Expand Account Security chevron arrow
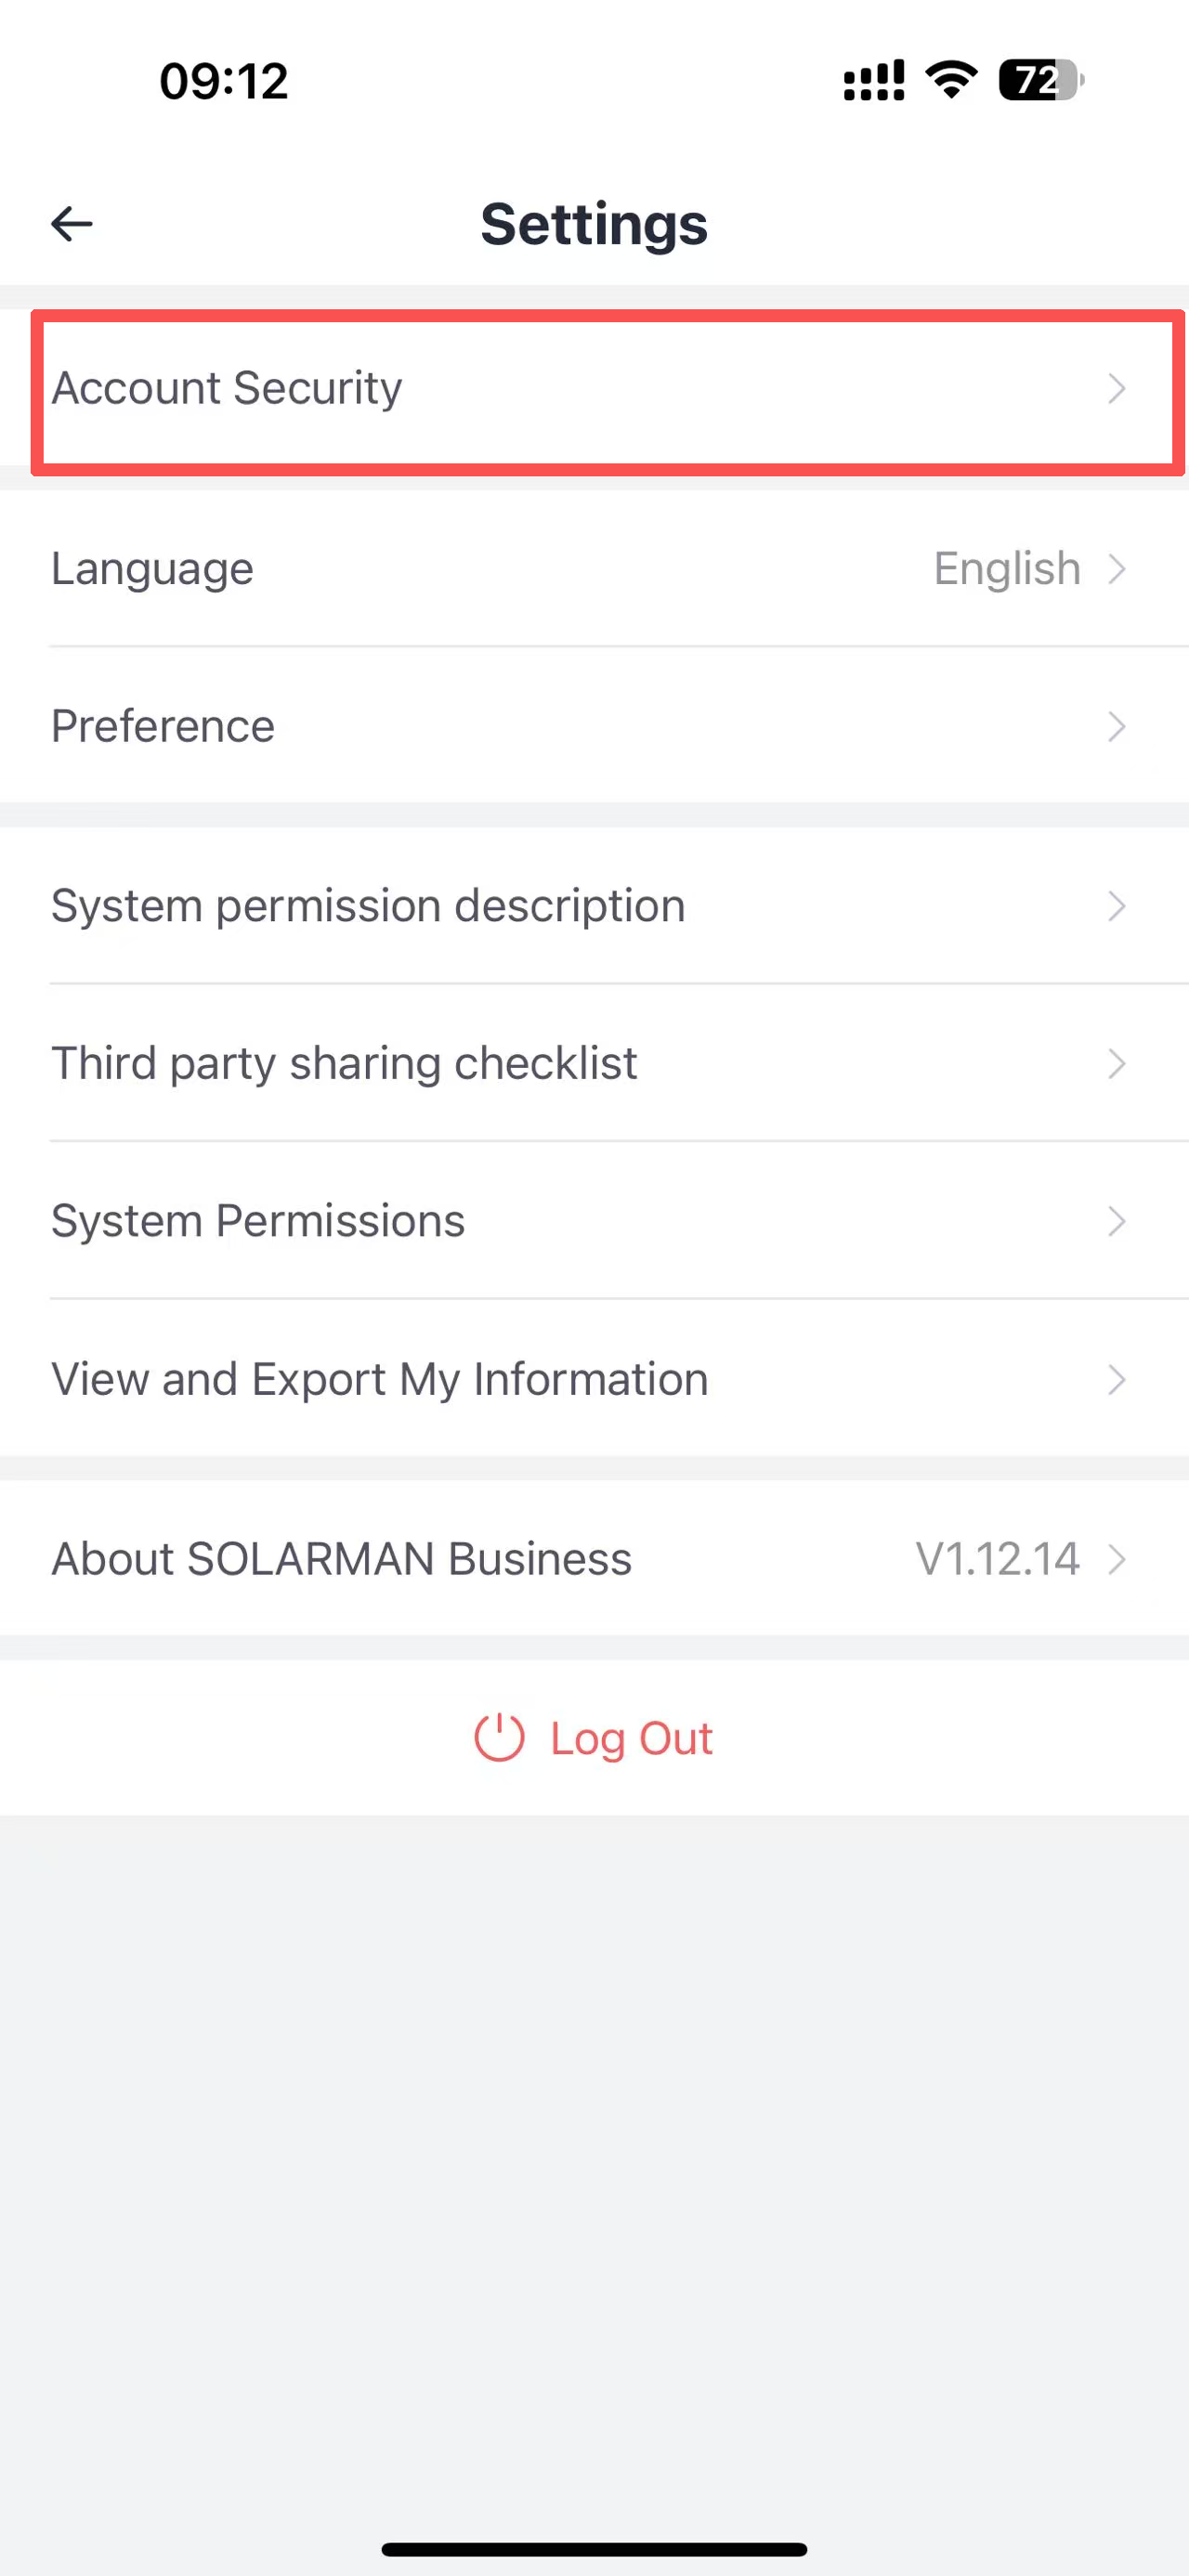1189x2576 pixels. pos(1117,388)
